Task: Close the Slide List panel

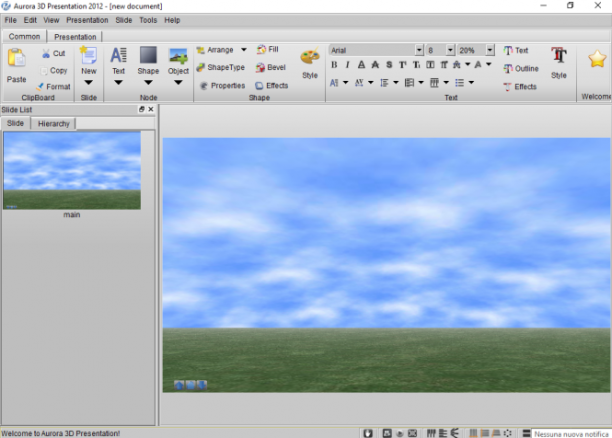Action: tap(151, 109)
